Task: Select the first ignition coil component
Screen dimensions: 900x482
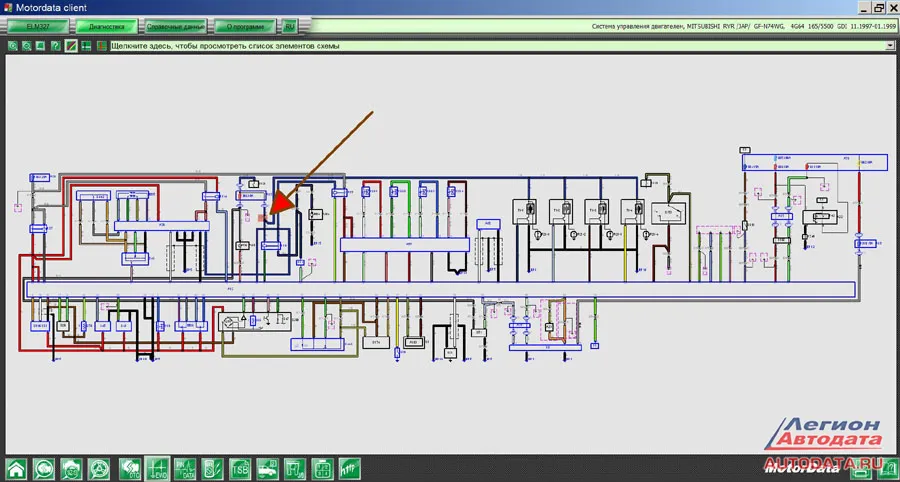Action: tap(525, 212)
